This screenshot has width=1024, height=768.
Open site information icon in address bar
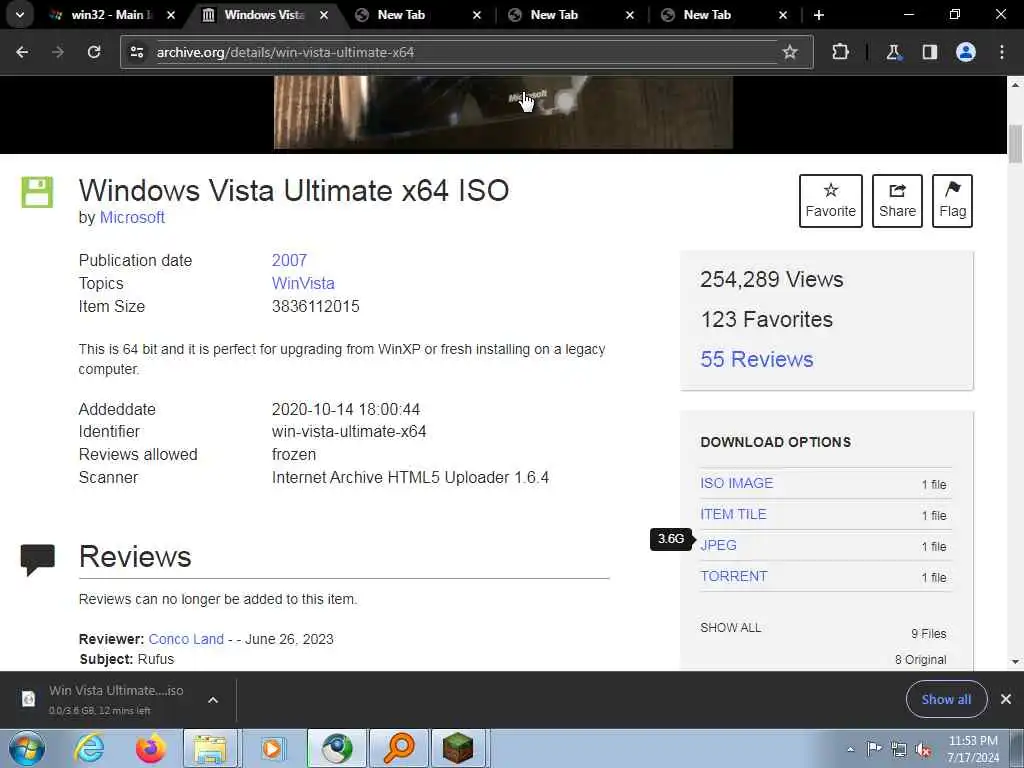point(136,52)
